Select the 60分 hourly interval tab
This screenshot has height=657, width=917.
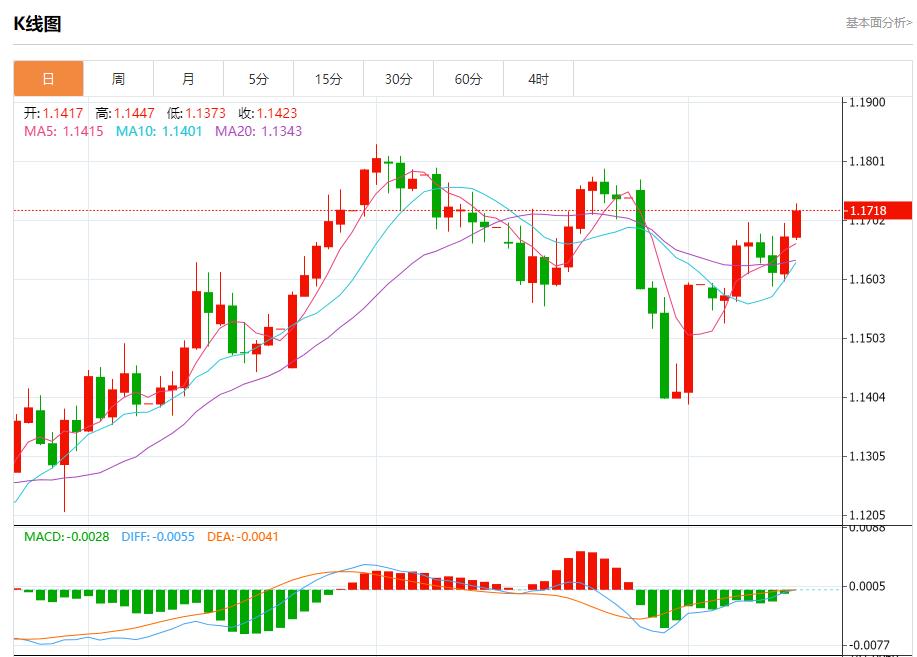[x=467, y=78]
